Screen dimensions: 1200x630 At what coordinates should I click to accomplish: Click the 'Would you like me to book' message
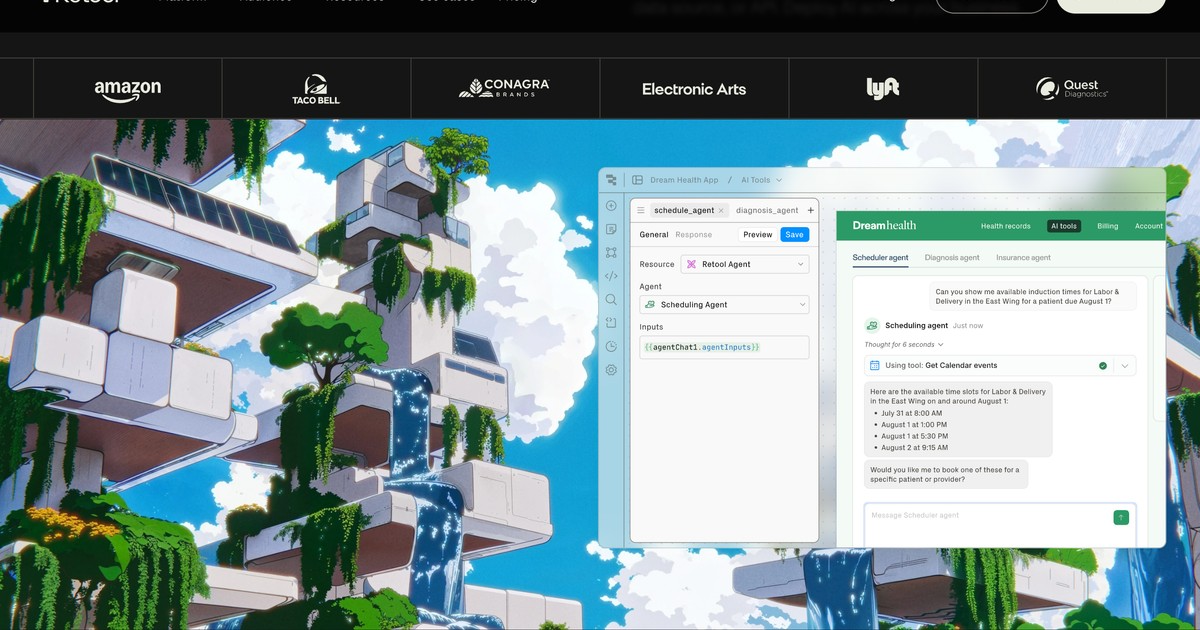click(x=945, y=474)
